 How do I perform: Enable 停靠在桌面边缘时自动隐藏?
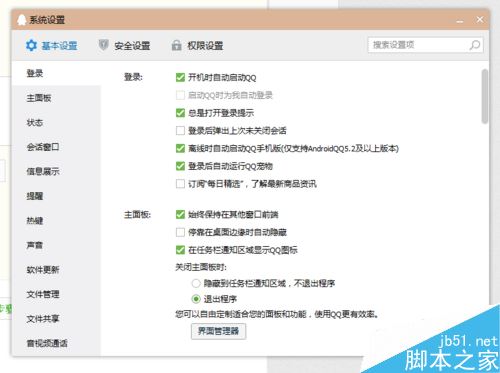pos(180,232)
